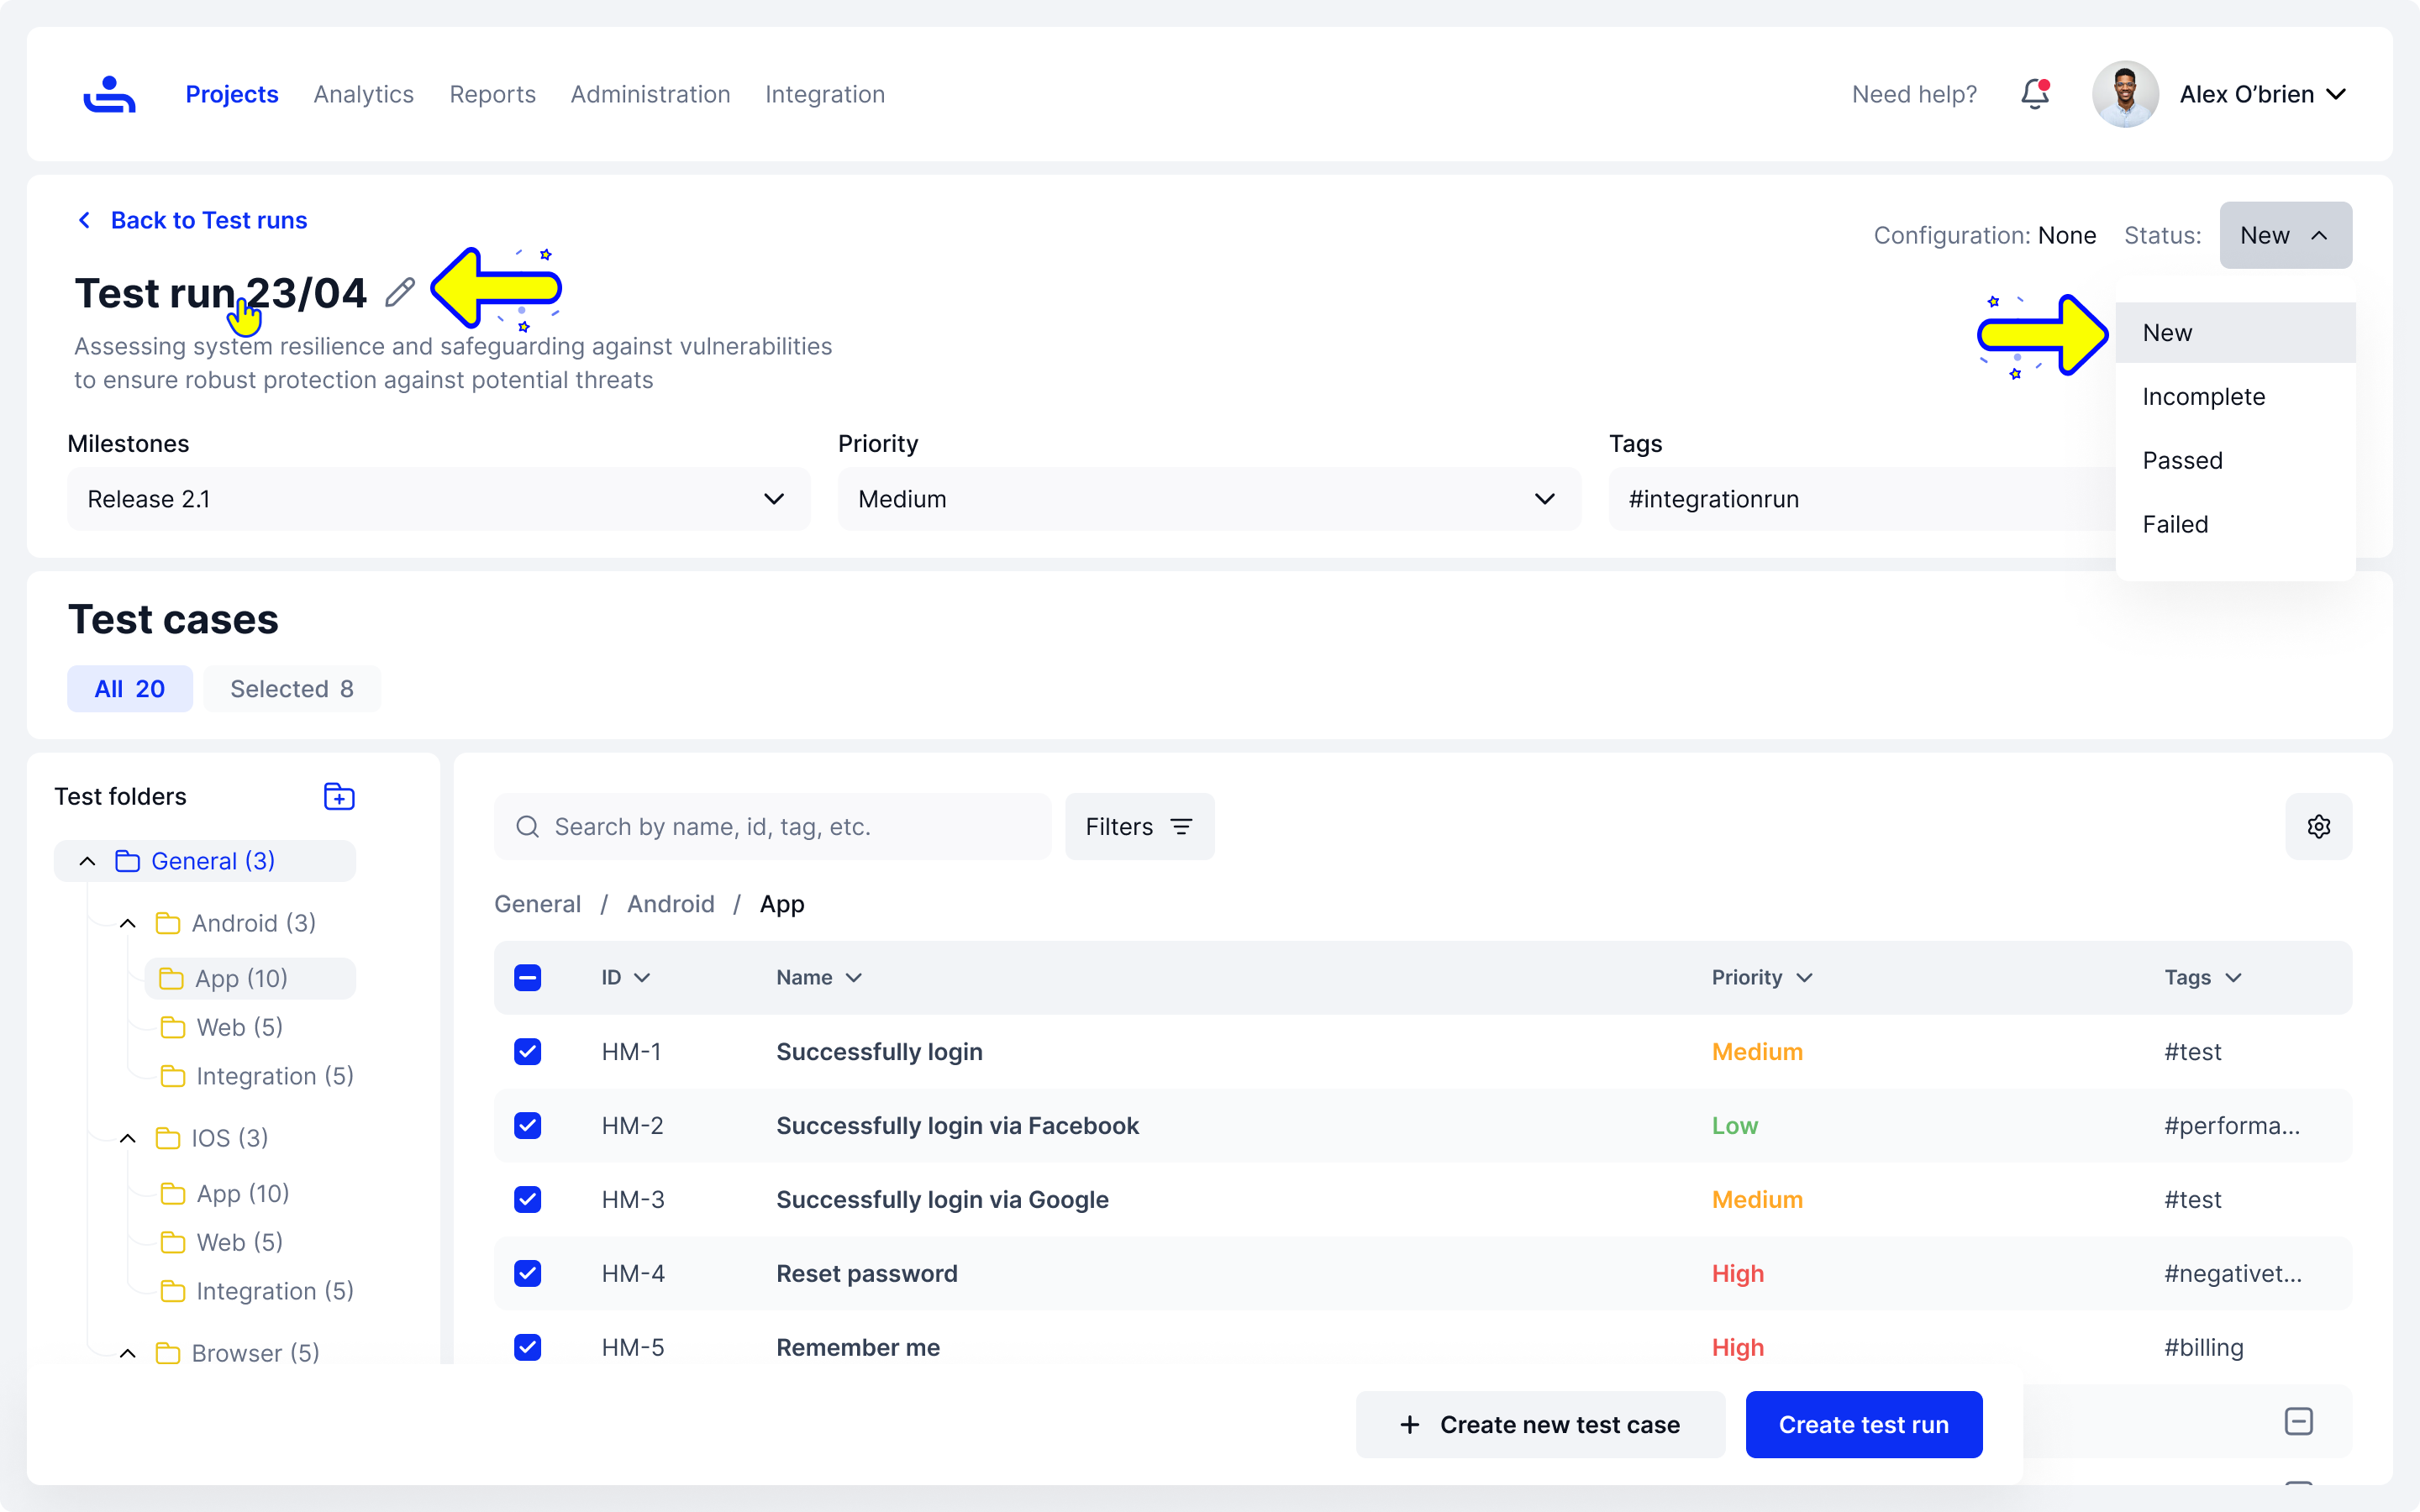Uncheck the HM-4 Reset password checkbox

(527, 1273)
